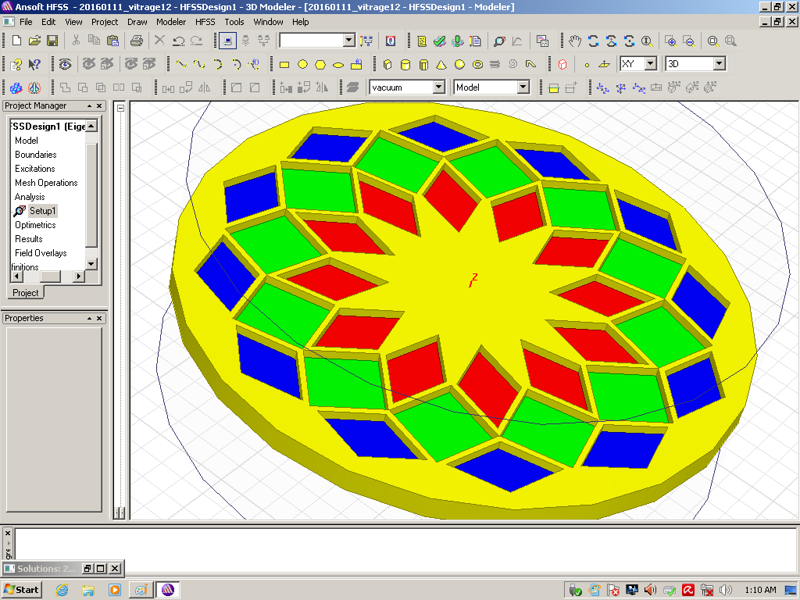
Task: Click the Draw line tool
Action: (x=181, y=64)
